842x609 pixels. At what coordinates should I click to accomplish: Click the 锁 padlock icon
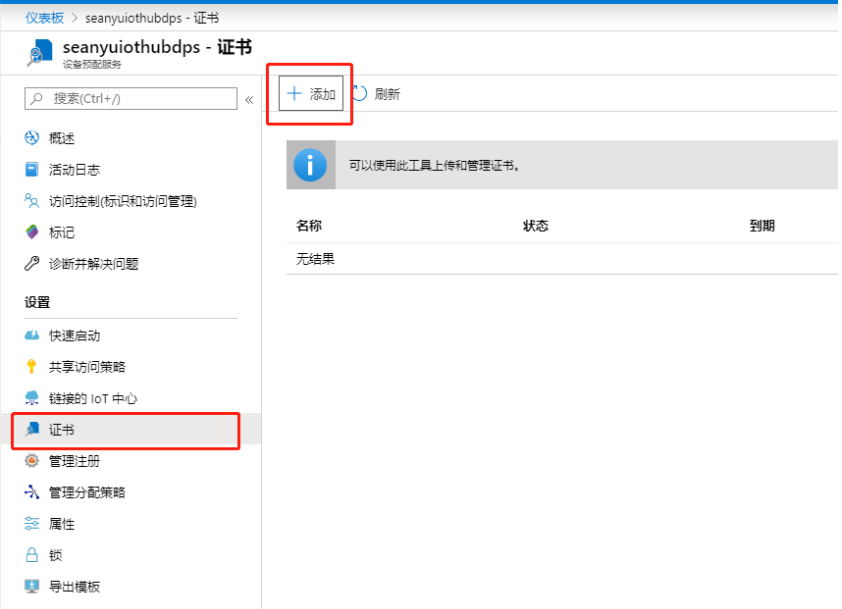click(32, 555)
